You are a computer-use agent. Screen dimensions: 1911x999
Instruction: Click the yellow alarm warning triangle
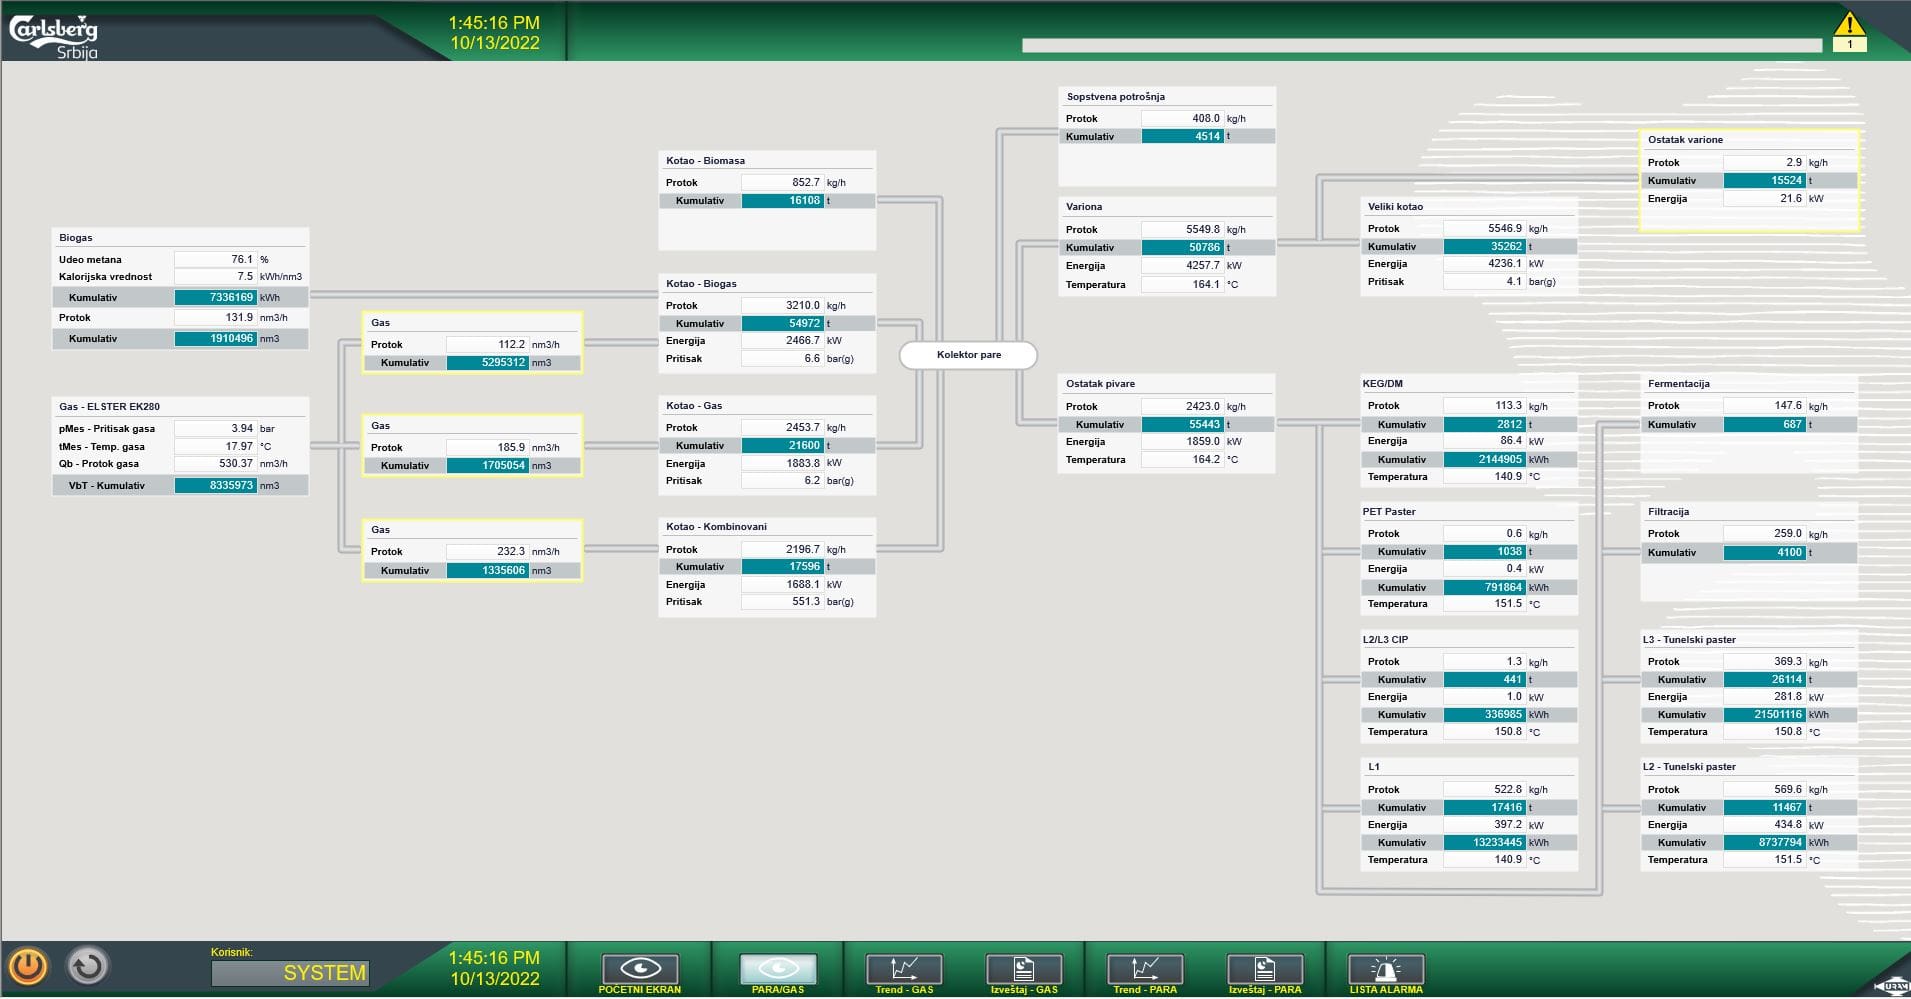[1852, 26]
